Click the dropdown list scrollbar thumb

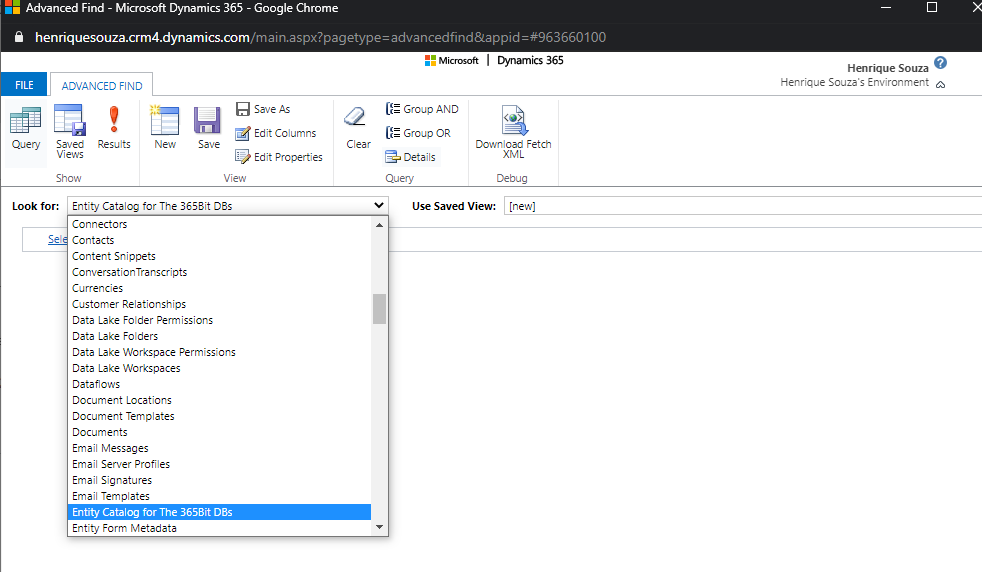click(x=379, y=309)
